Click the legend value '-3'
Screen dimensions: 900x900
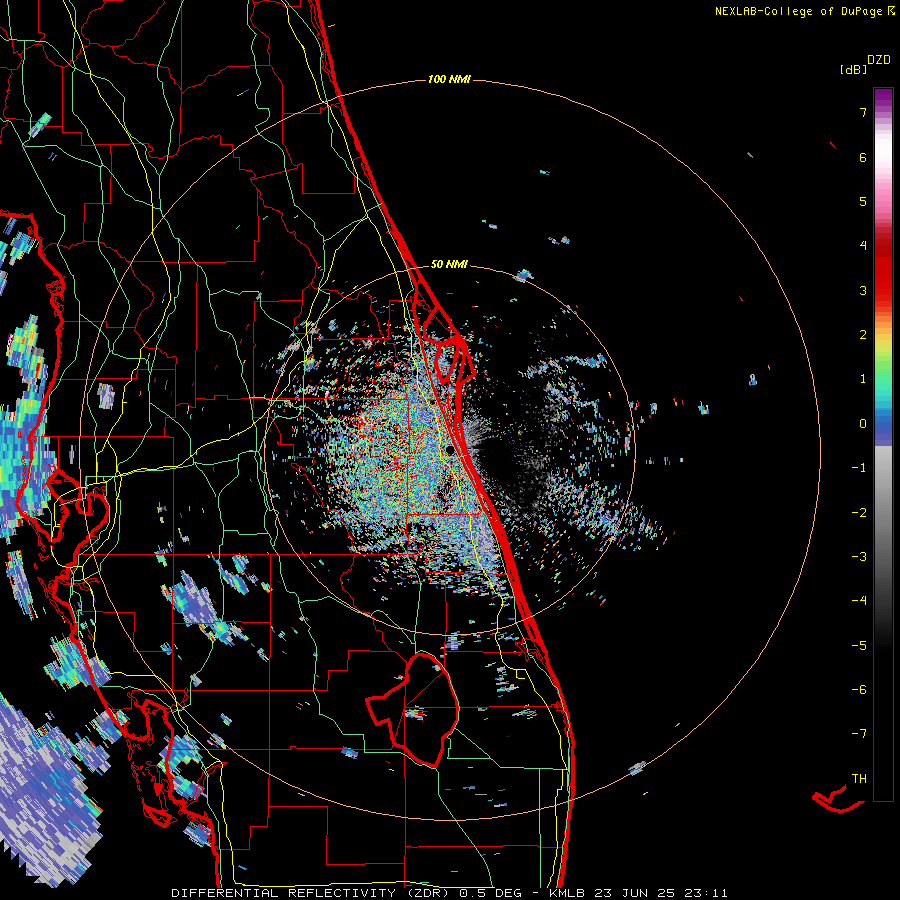coord(859,556)
